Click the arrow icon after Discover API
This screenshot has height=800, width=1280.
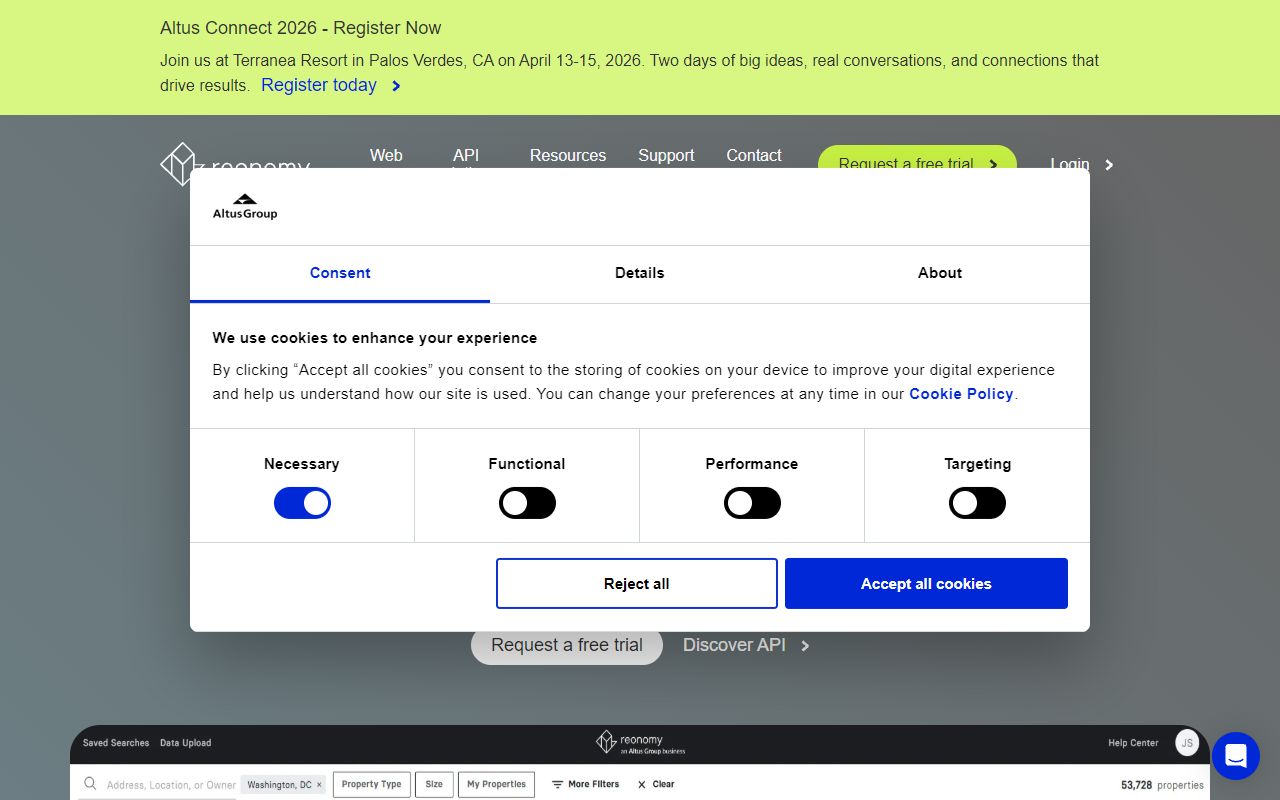click(x=805, y=646)
